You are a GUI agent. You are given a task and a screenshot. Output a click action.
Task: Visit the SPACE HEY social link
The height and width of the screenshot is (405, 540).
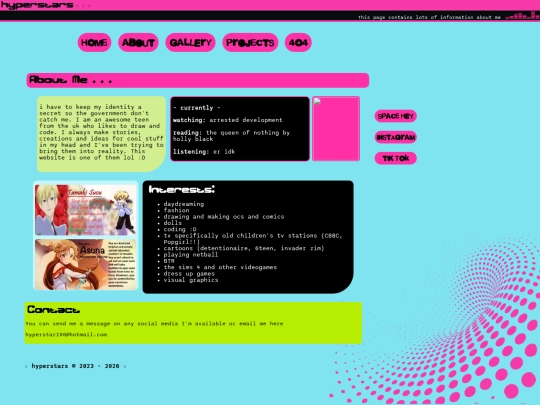point(396,116)
